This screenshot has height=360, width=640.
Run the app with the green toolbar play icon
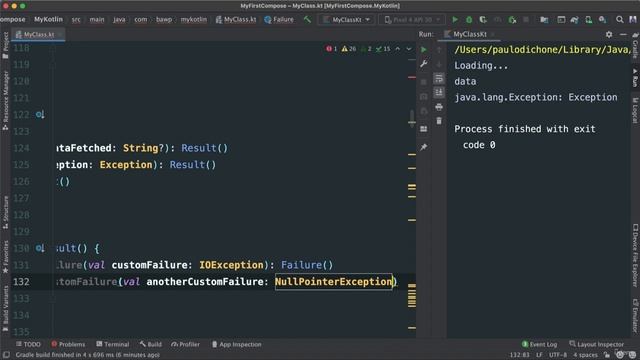455,19
